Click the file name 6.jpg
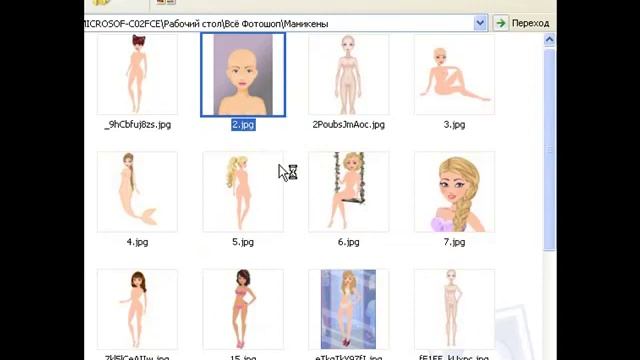Screen dimensions: 640x360 (x=349, y=242)
